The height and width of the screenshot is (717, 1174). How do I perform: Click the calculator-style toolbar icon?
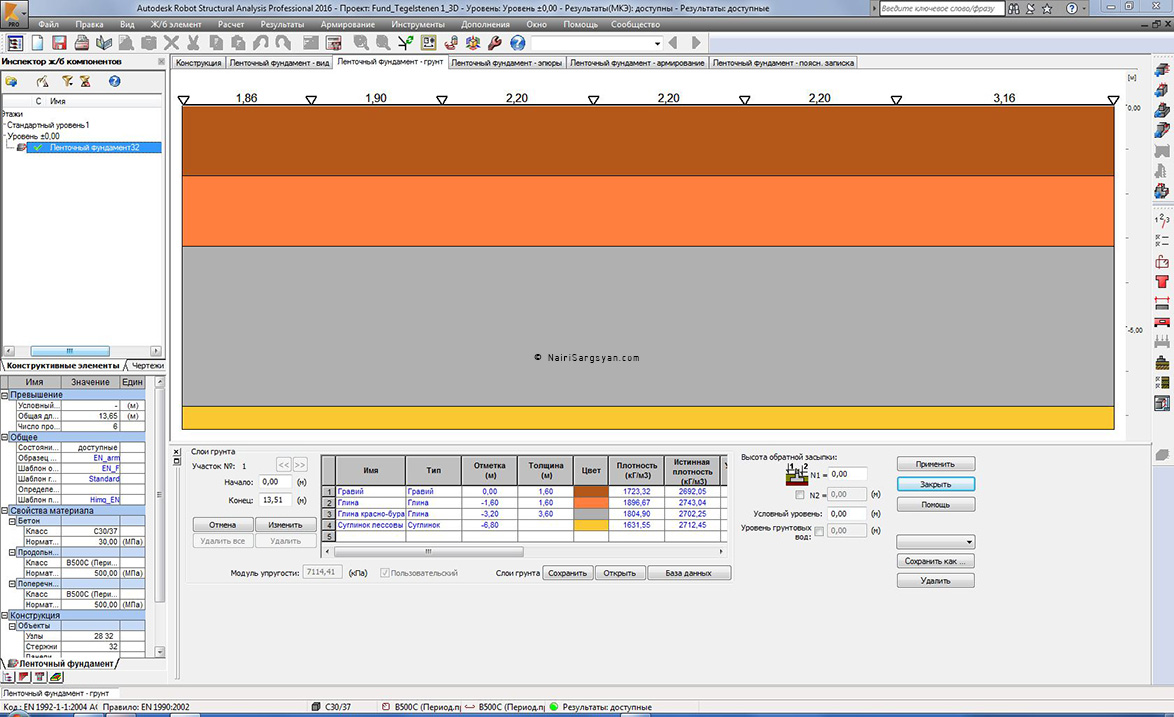pos(334,43)
